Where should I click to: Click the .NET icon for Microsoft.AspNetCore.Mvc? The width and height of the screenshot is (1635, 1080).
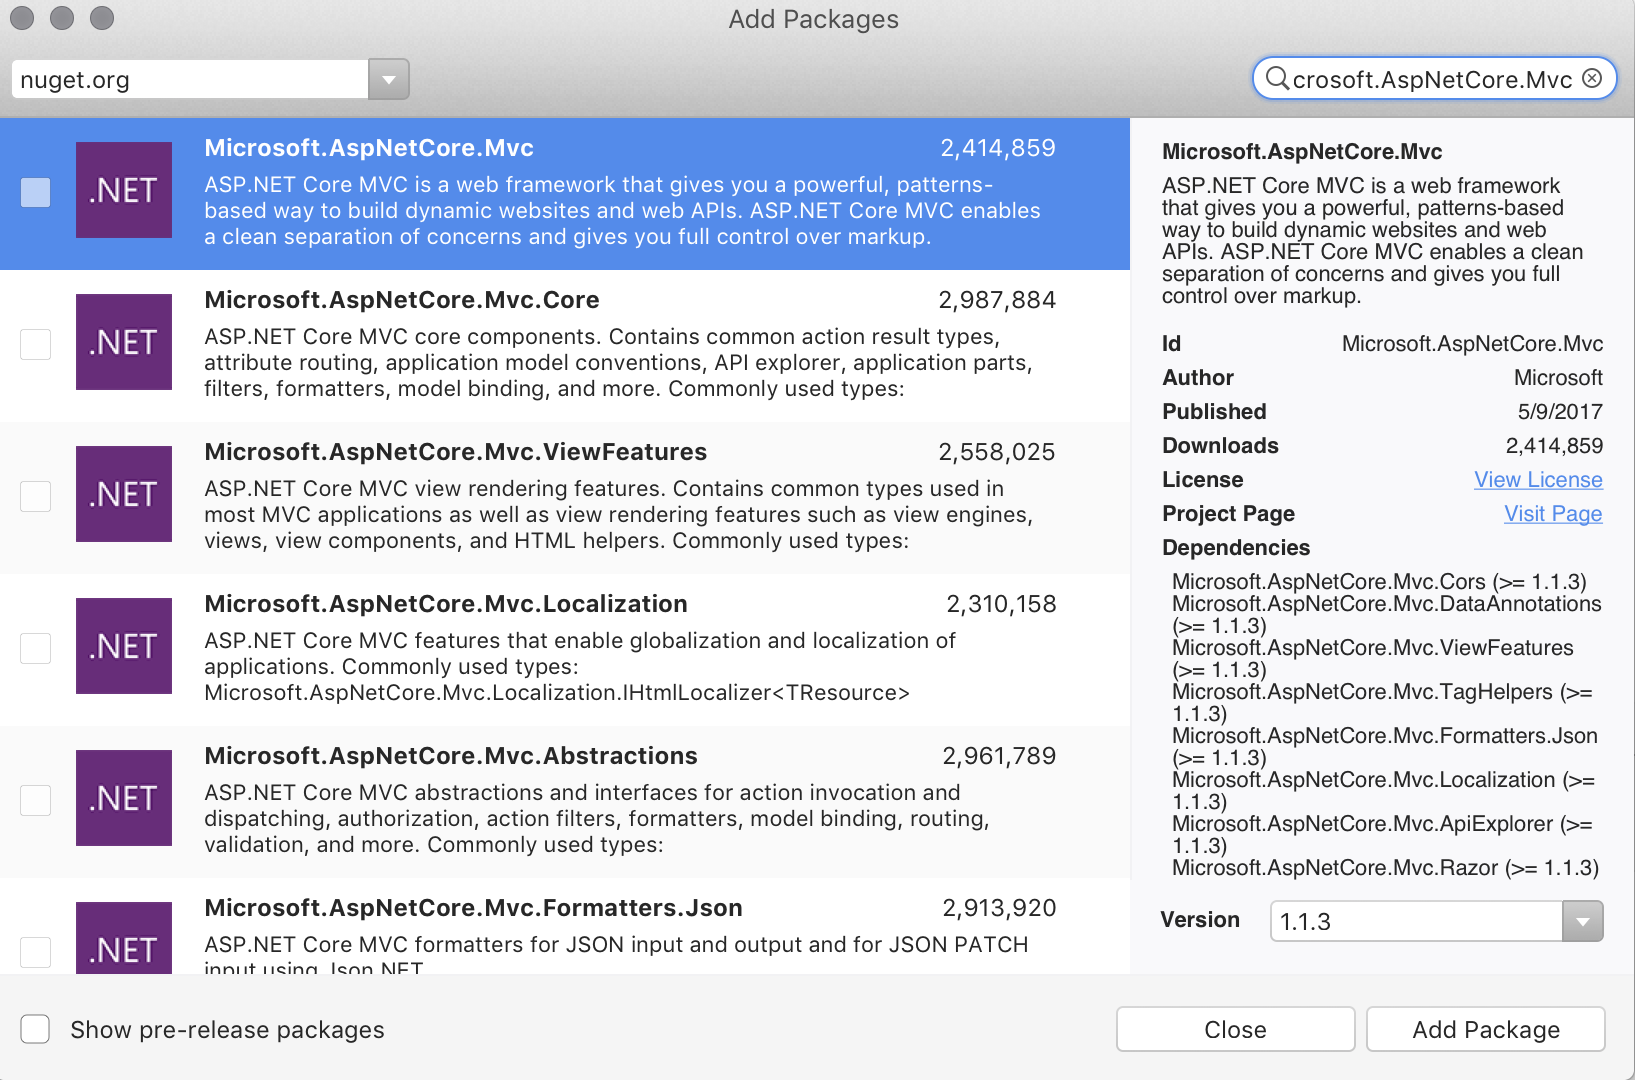124,190
